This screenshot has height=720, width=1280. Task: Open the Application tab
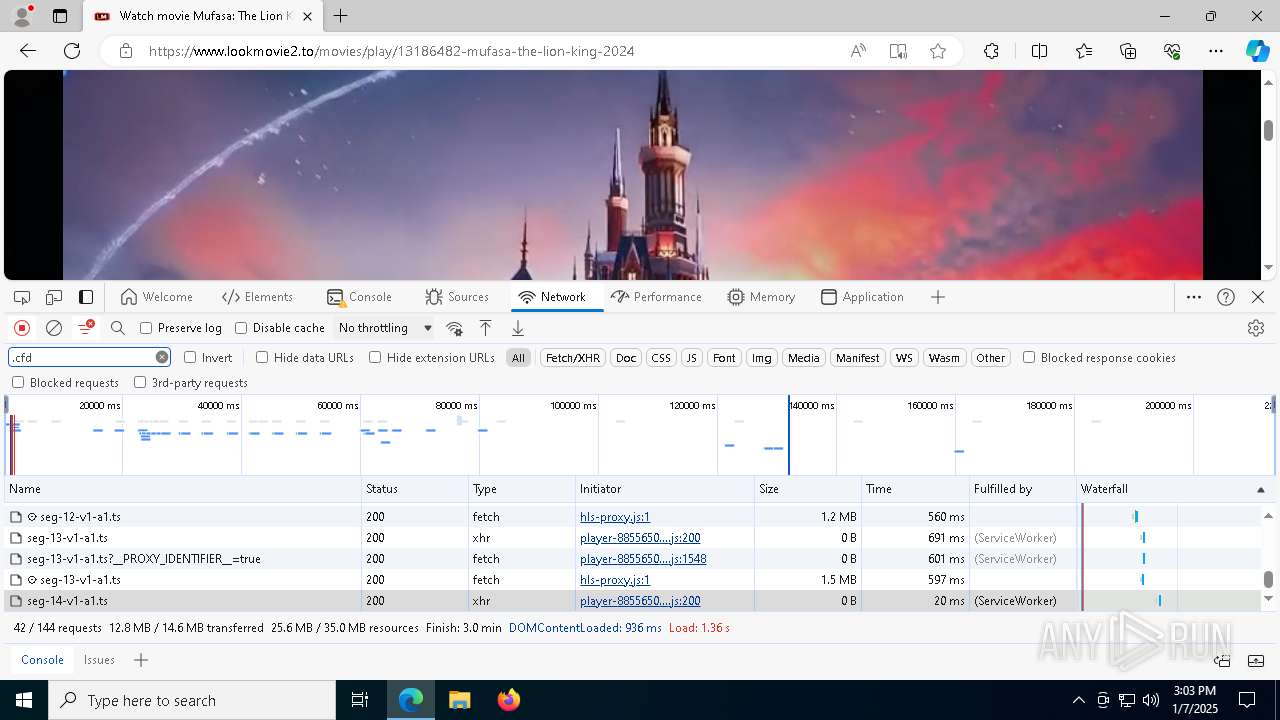[862, 297]
